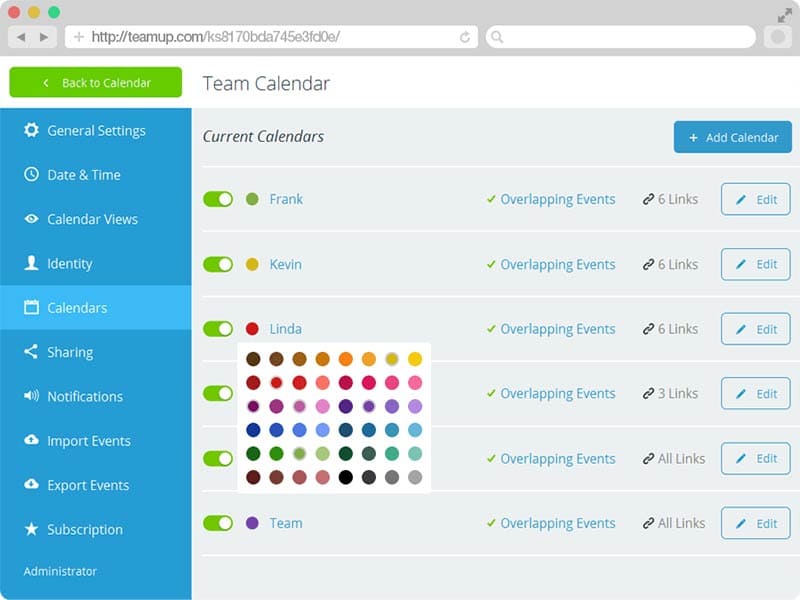Click the General Settings gear icon
Screen dimensions: 800x600
[31, 130]
